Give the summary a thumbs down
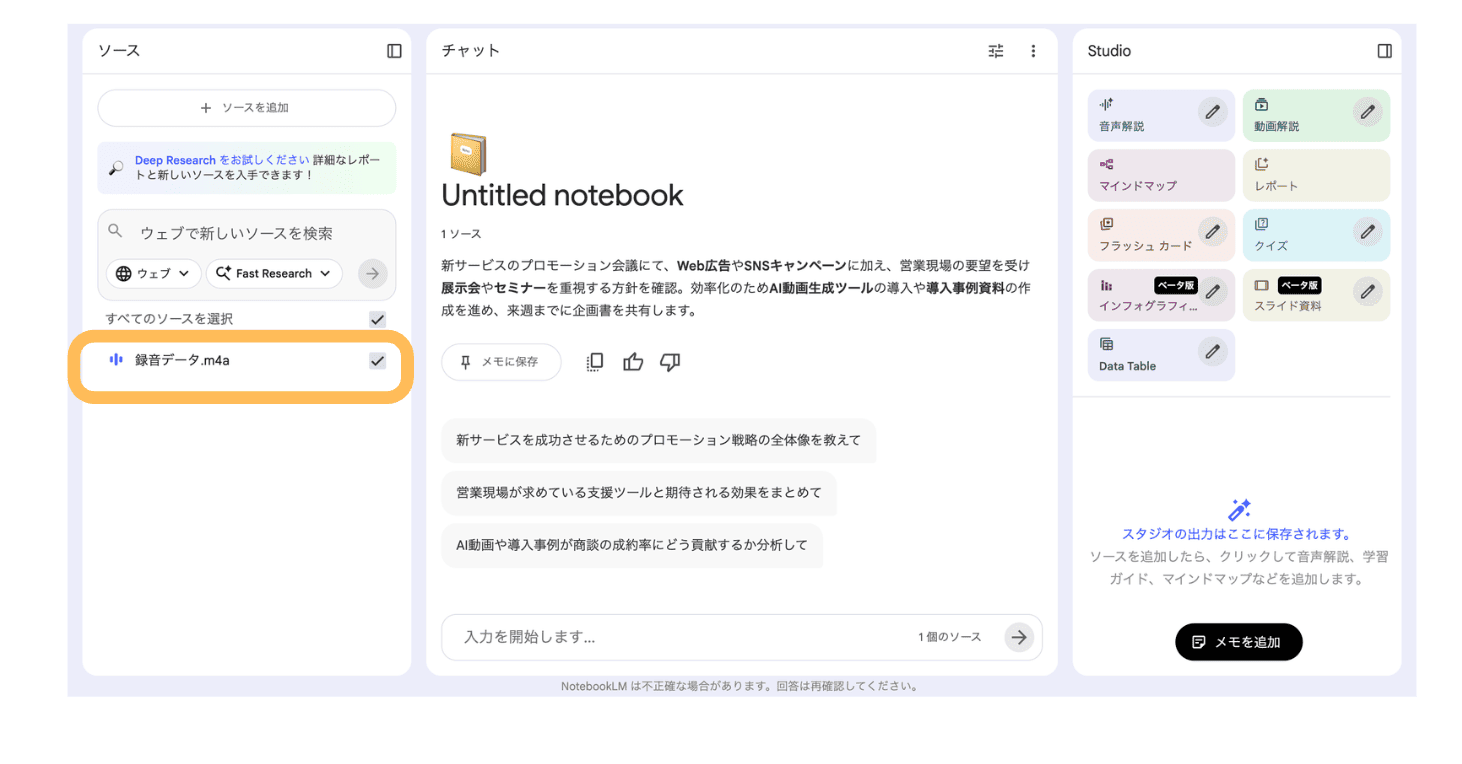Image resolution: width=1462 pixels, height=764 pixels. tap(670, 362)
